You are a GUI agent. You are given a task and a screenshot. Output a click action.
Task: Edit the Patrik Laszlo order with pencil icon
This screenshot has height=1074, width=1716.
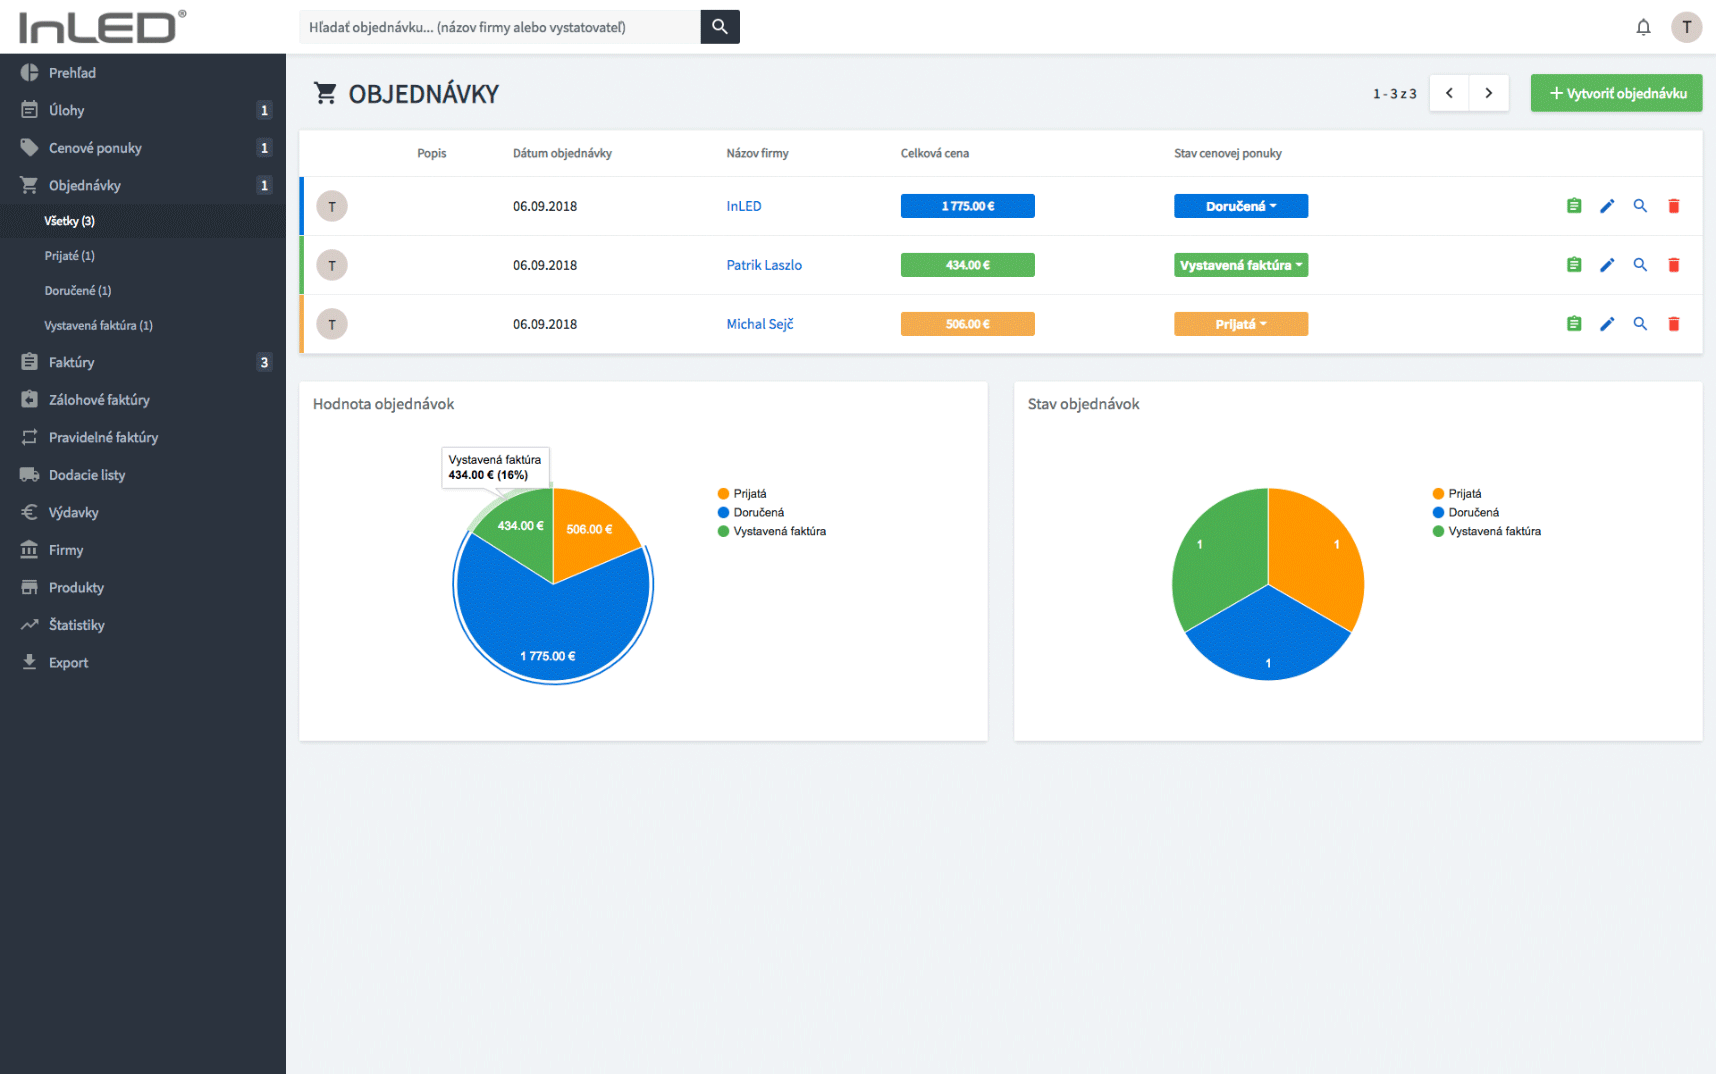[x=1607, y=265]
